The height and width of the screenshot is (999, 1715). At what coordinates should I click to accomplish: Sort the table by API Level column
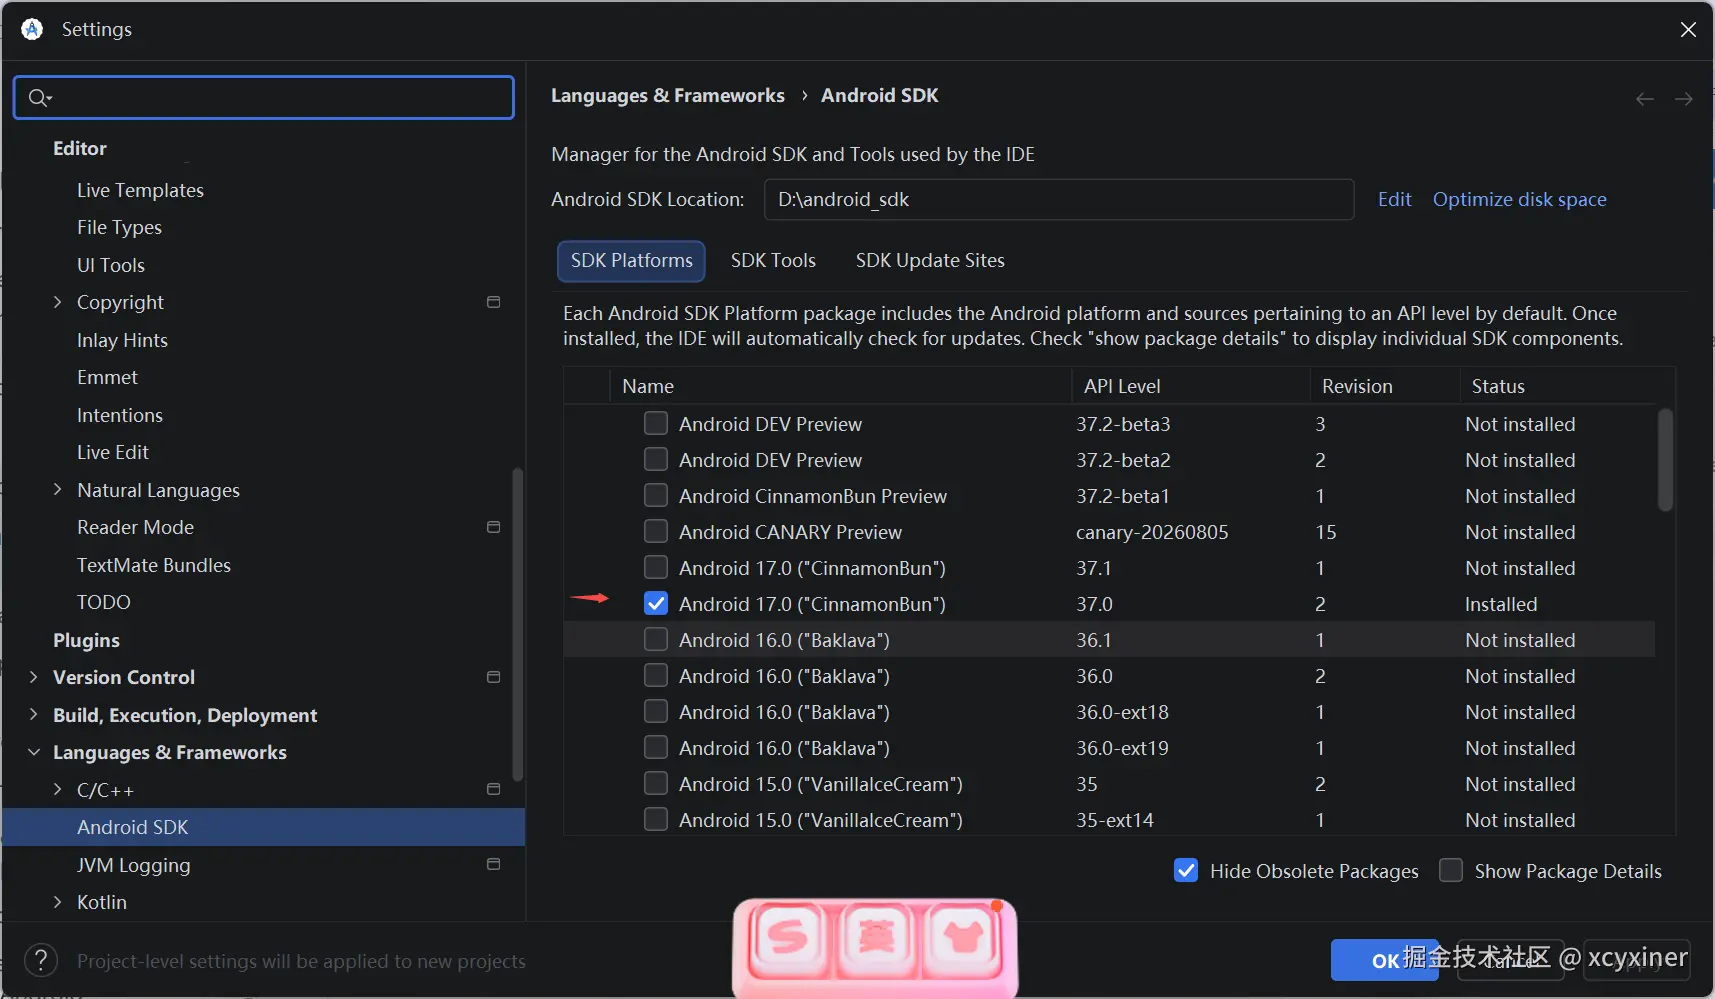point(1191,386)
